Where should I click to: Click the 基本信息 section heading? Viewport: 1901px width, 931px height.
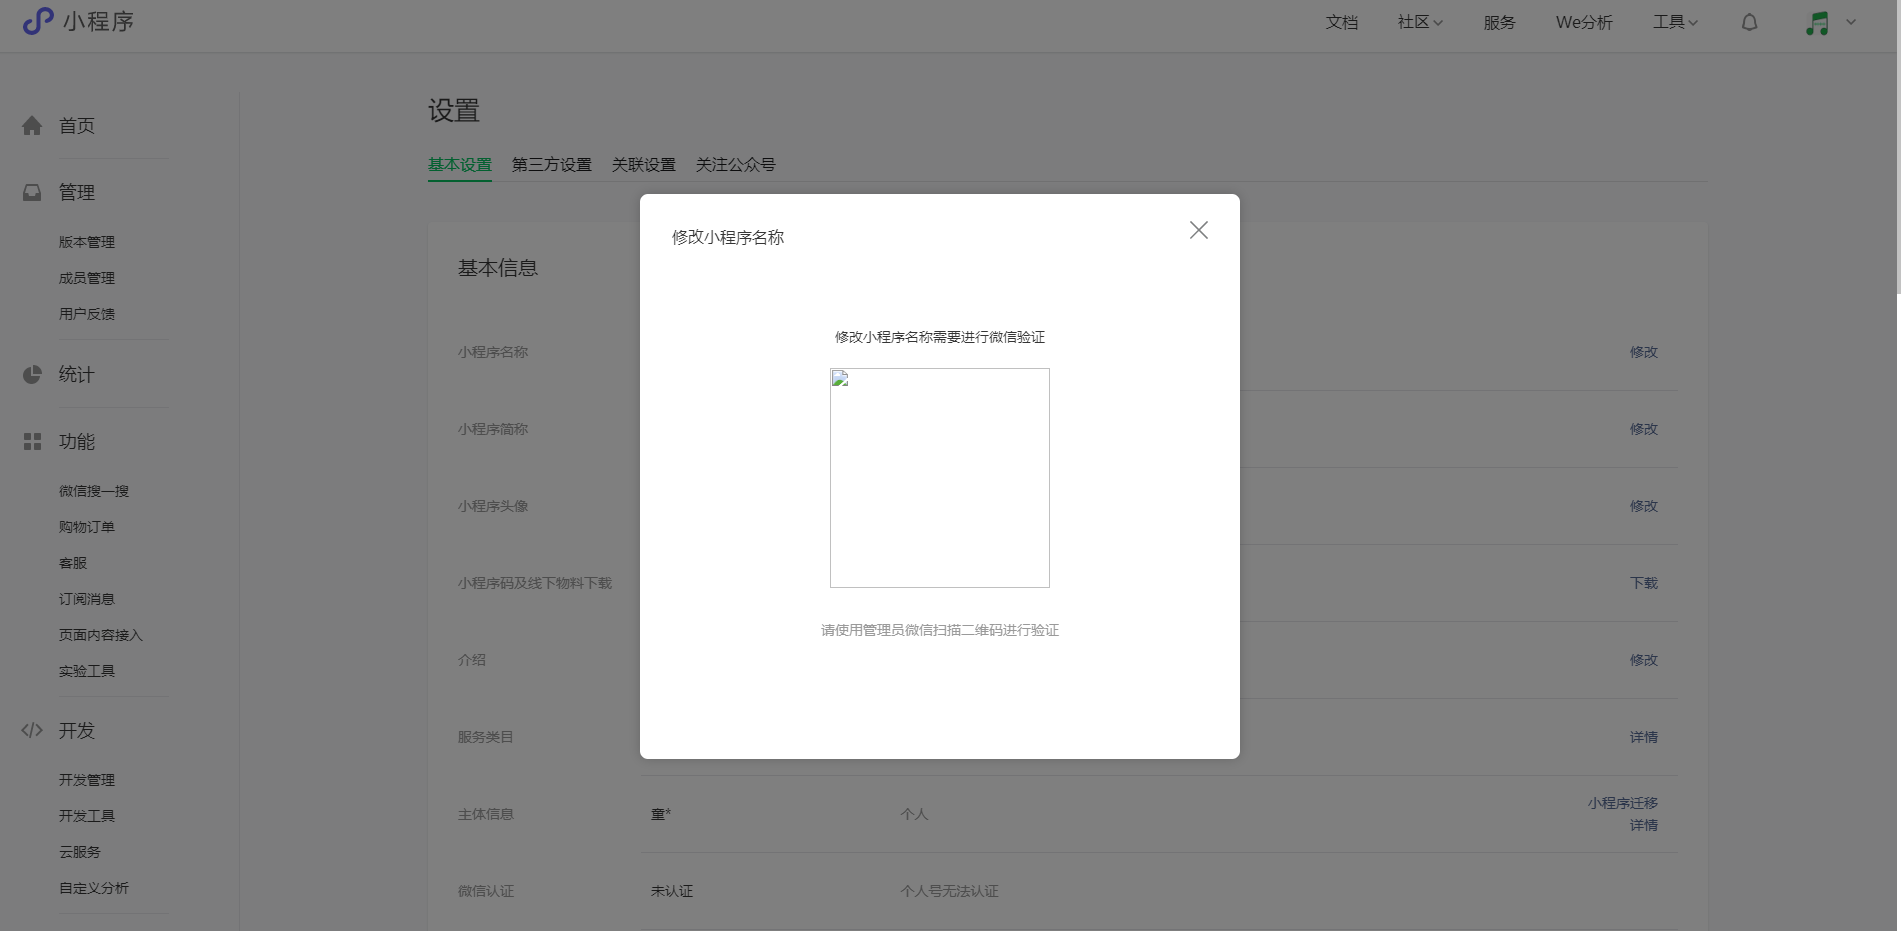[x=498, y=268]
